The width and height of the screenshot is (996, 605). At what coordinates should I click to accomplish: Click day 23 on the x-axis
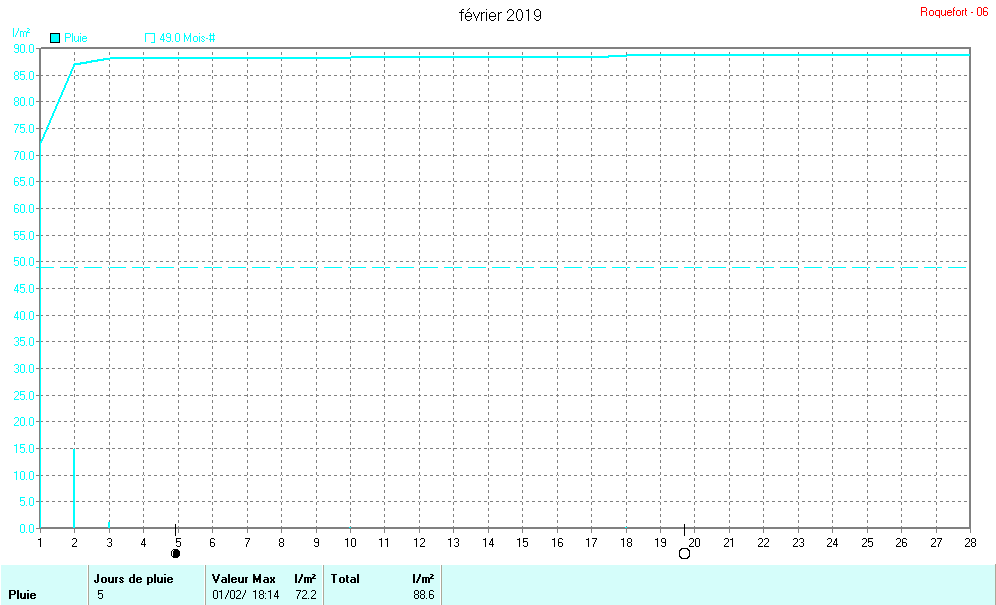click(x=798, y=543)
